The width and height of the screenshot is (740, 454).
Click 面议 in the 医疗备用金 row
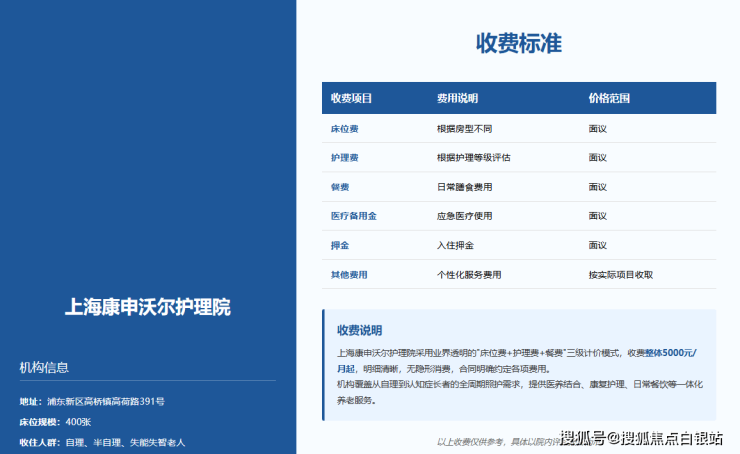click(597, 216)
